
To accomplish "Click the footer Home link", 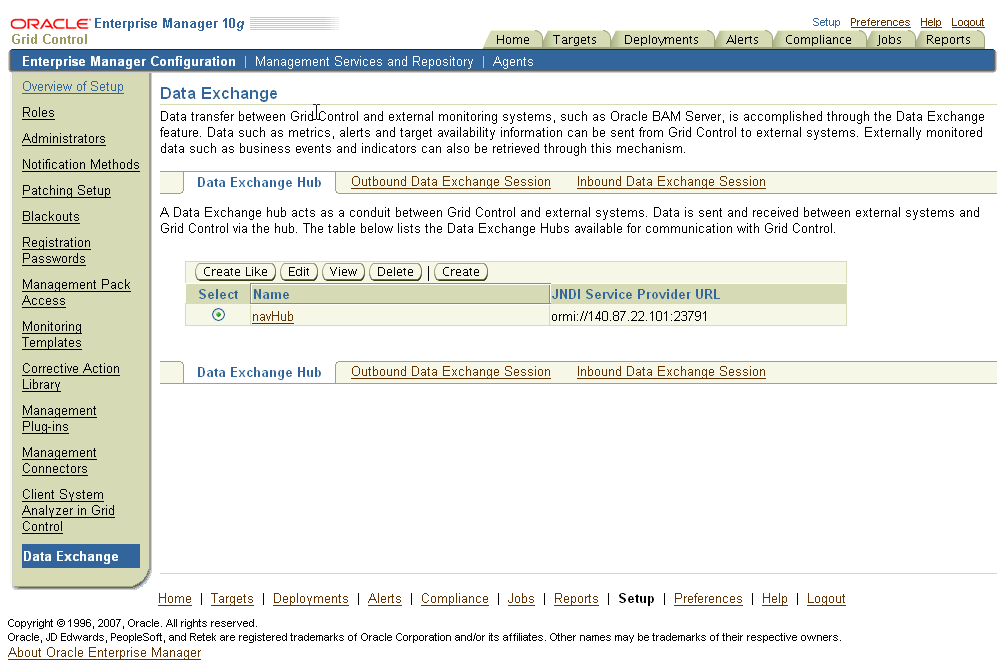I will [x=175, y=599].
